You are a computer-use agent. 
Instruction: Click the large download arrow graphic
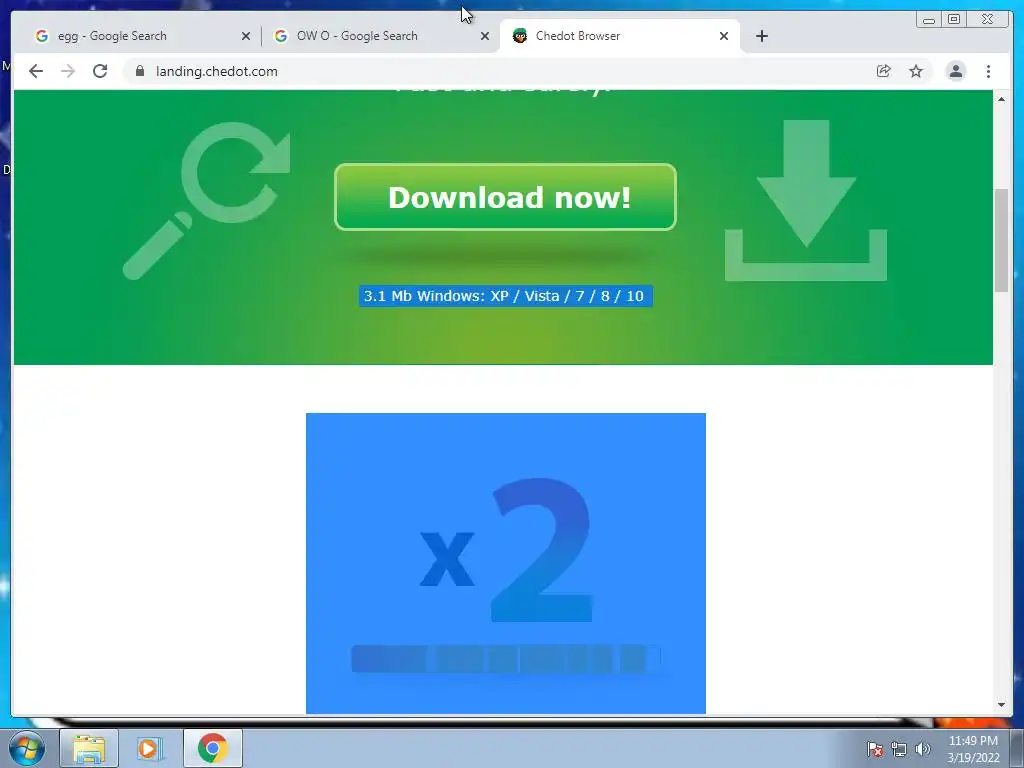click(806, 200)
